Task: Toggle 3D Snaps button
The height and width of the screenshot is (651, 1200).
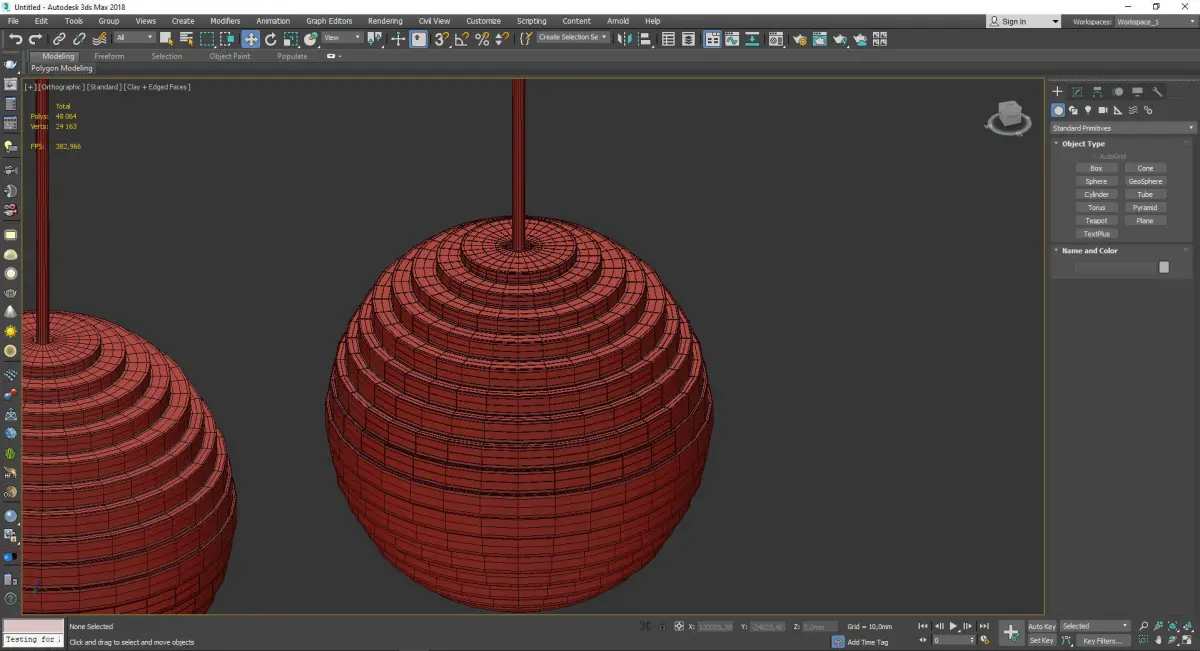Action: click(441, 39)
